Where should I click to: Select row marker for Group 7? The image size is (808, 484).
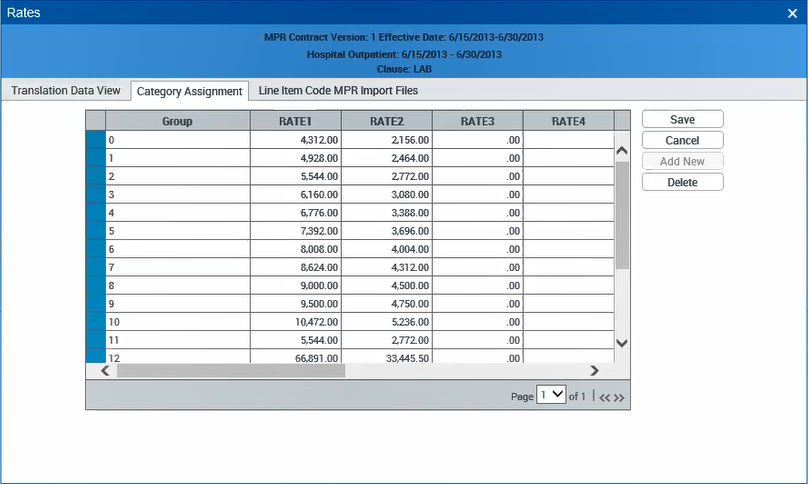pos(95,267)
